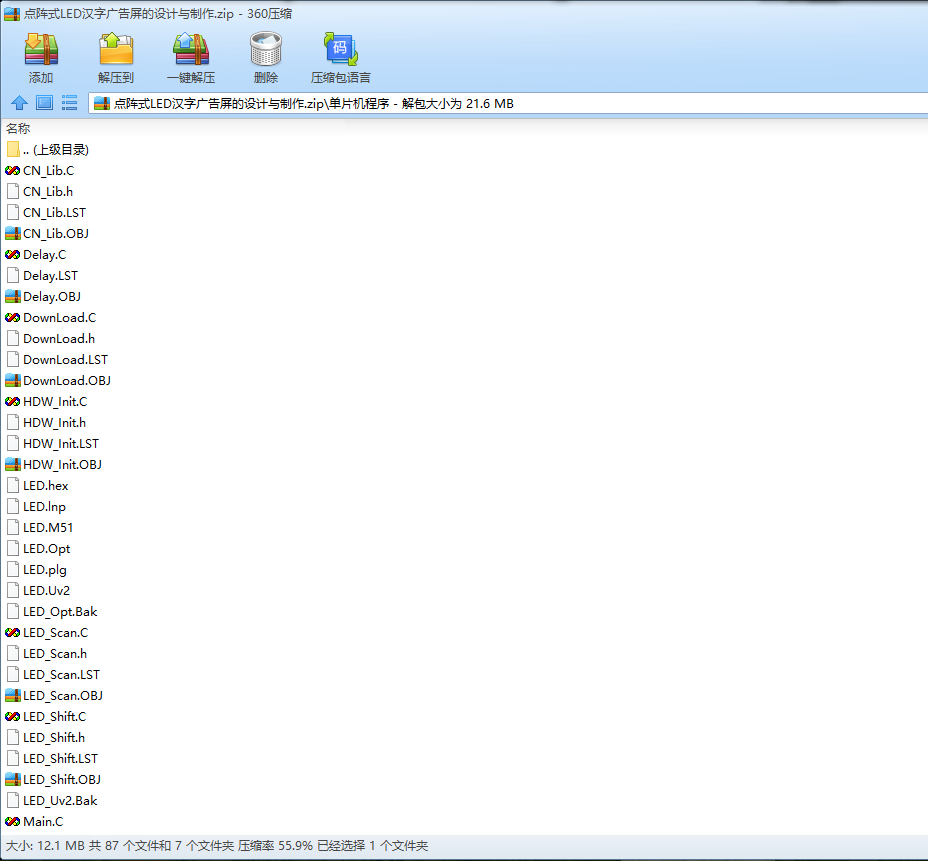This screenshot has width=928, height=861.
Task: Click the status bar compression ratio text
Action: coord(275,846)
